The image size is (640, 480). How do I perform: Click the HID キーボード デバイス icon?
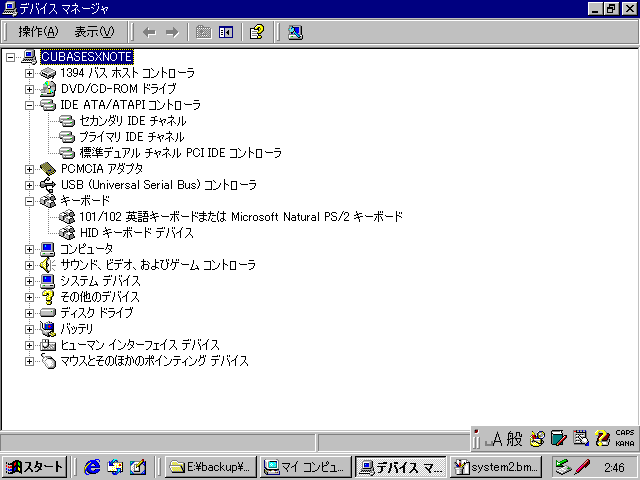67,233
